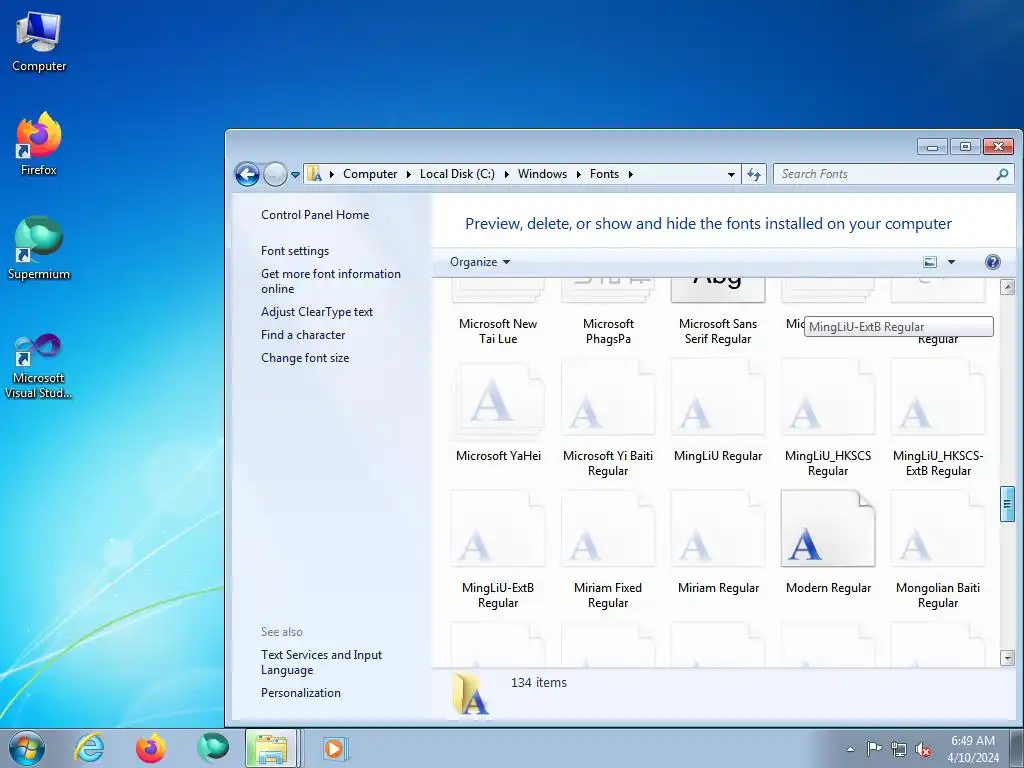
Task: Select Computer in the address breadcrumb
Action: (370, 174)
